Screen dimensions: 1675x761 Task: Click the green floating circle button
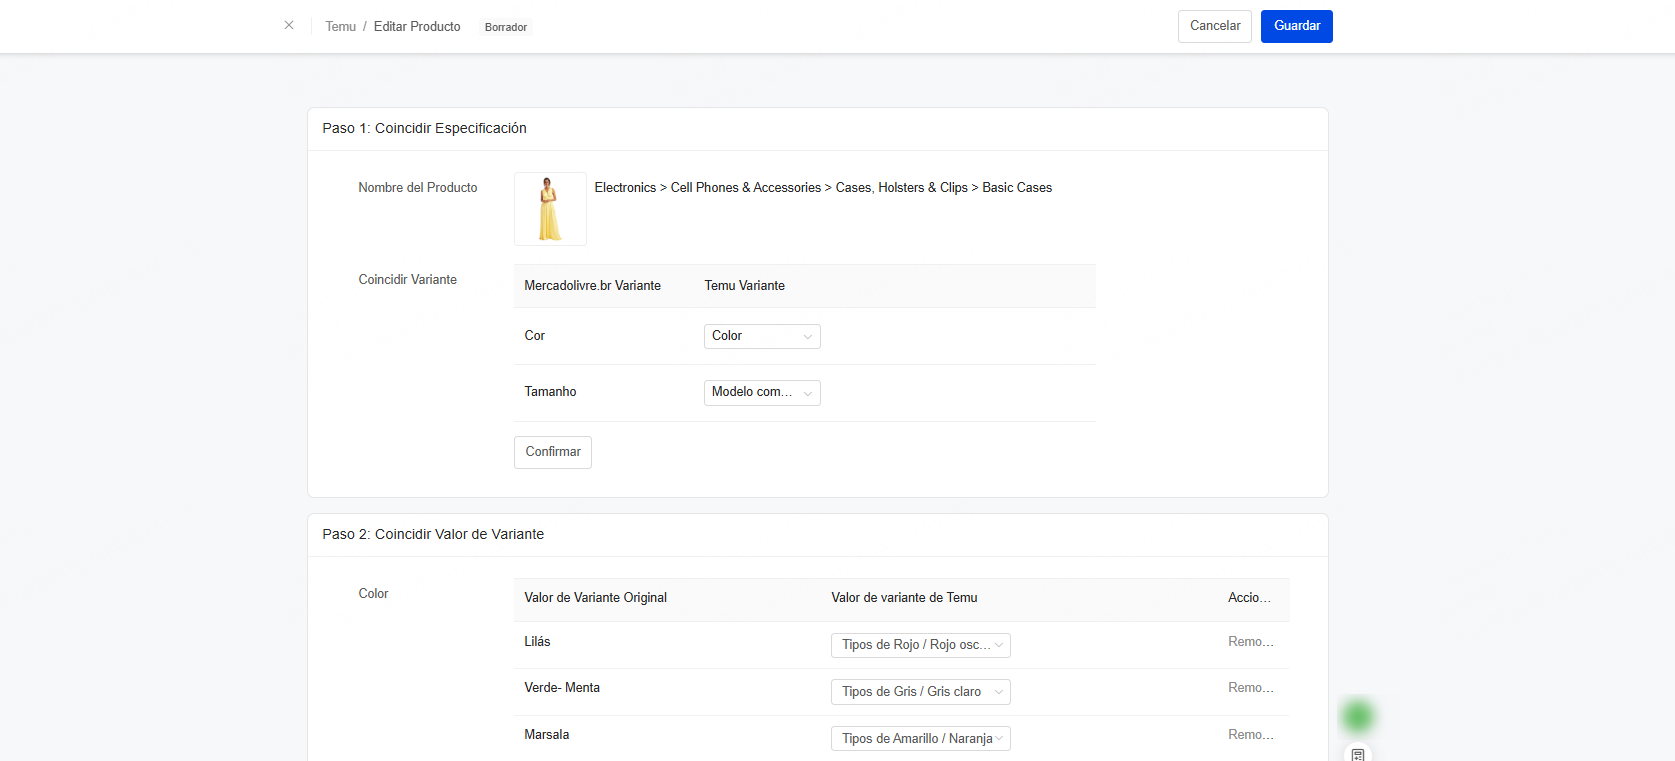tap(1357, 716)
